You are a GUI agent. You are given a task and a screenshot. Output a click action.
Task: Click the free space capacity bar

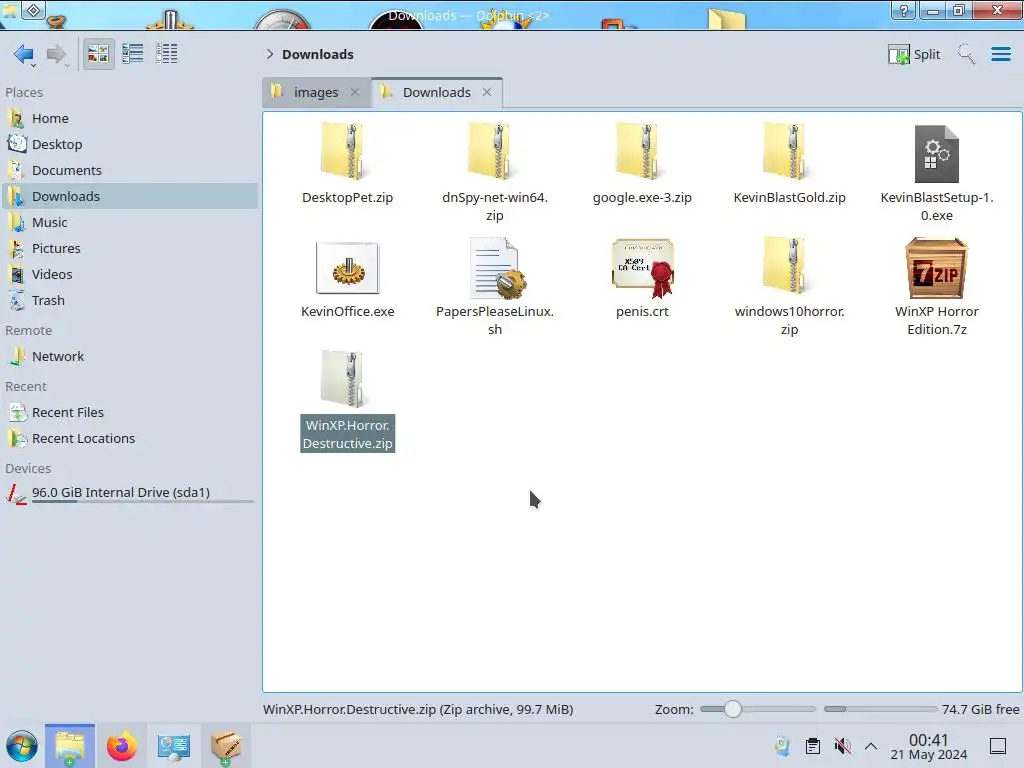click(880, 709)
